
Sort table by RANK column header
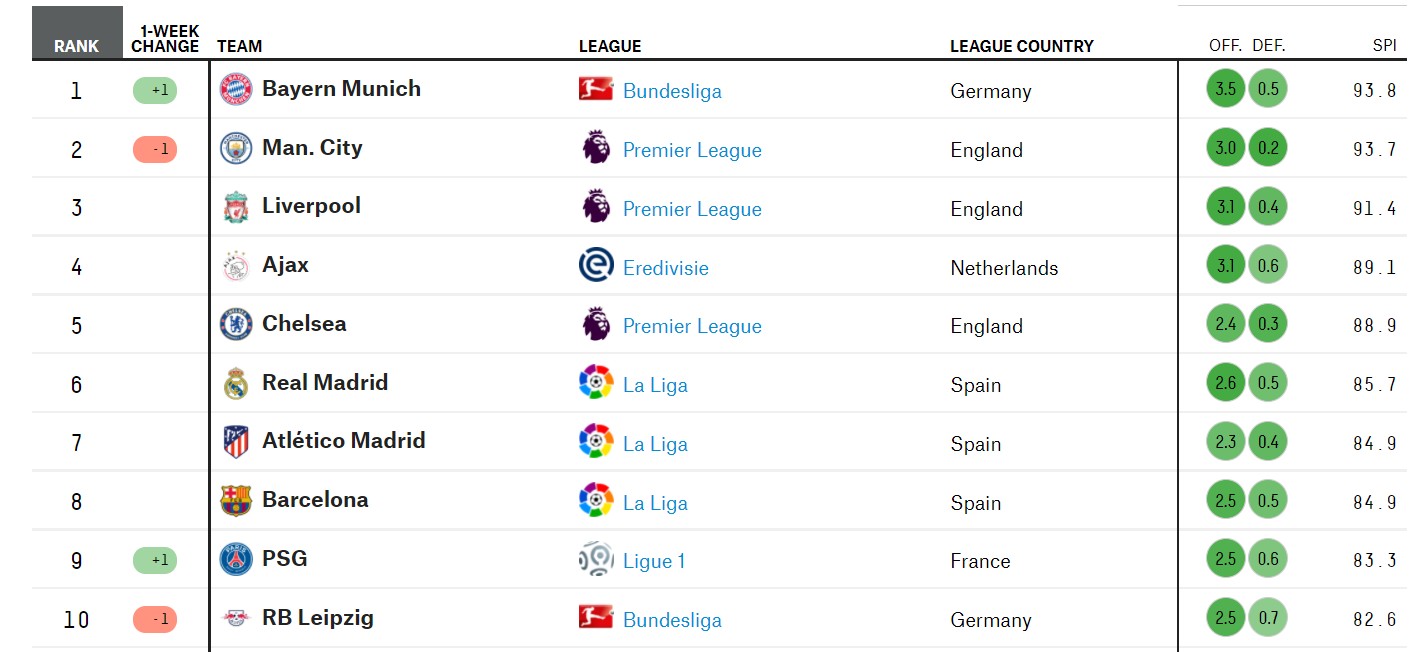[77, 46]
